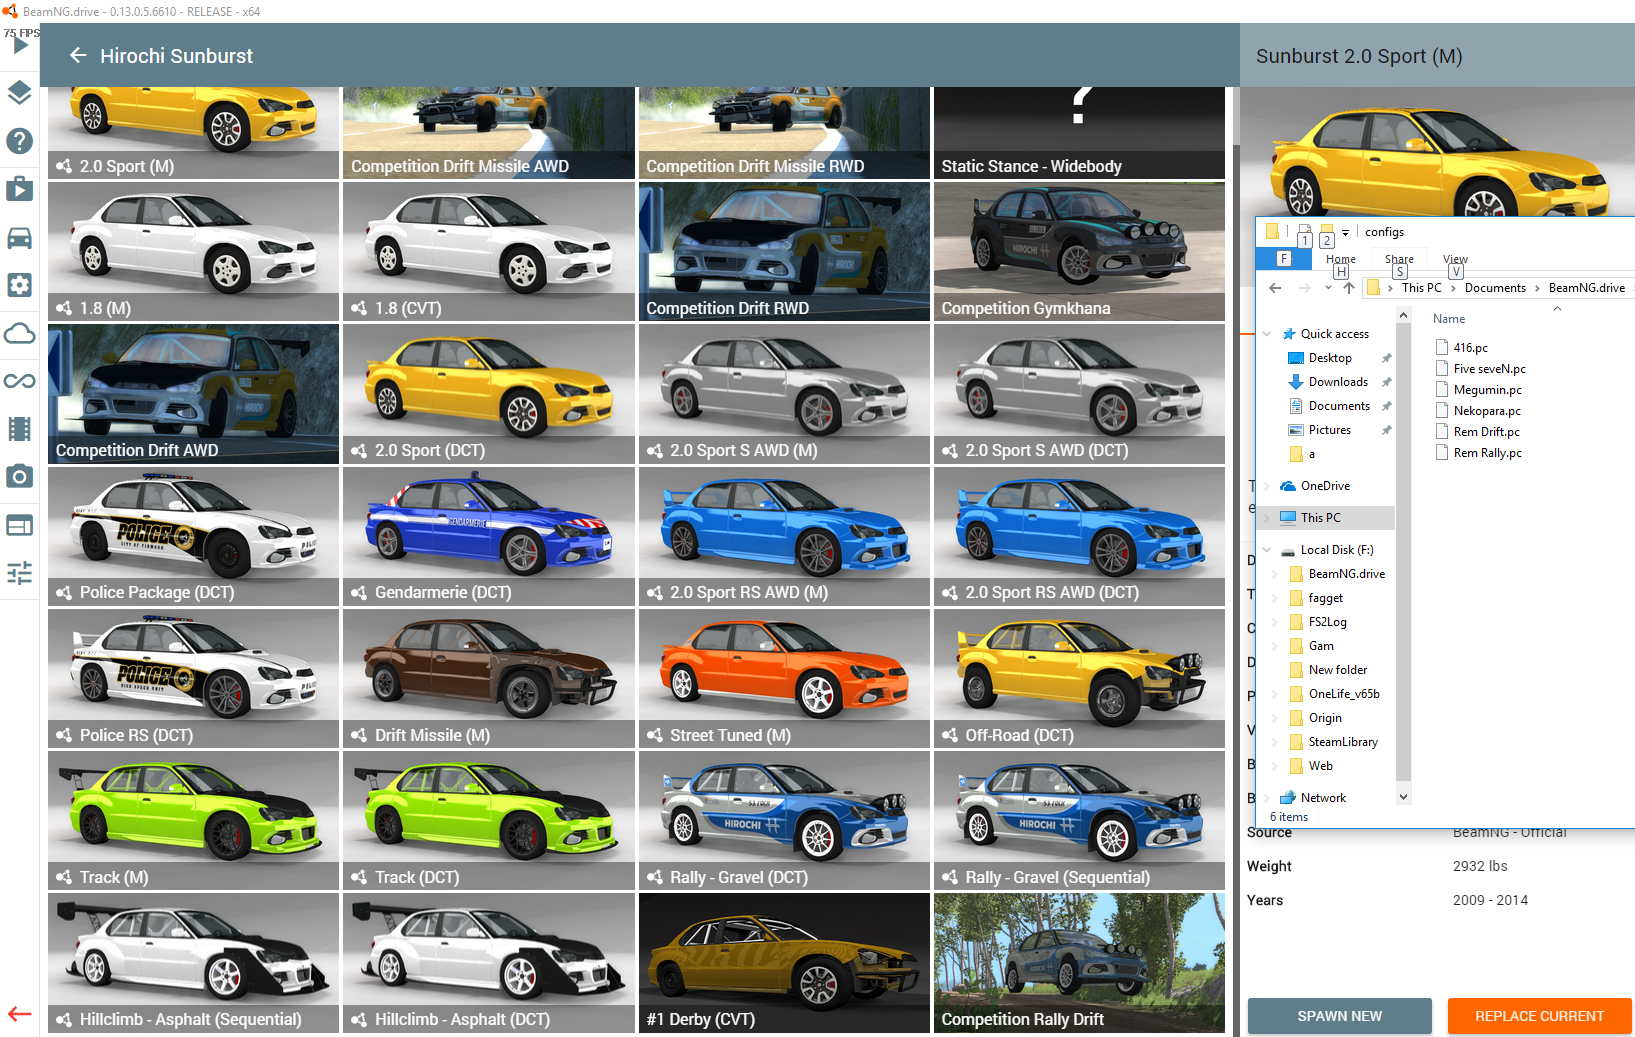Open Explorer Share ribbon tab
1635x1037 pixels.
pos(1399,259)
